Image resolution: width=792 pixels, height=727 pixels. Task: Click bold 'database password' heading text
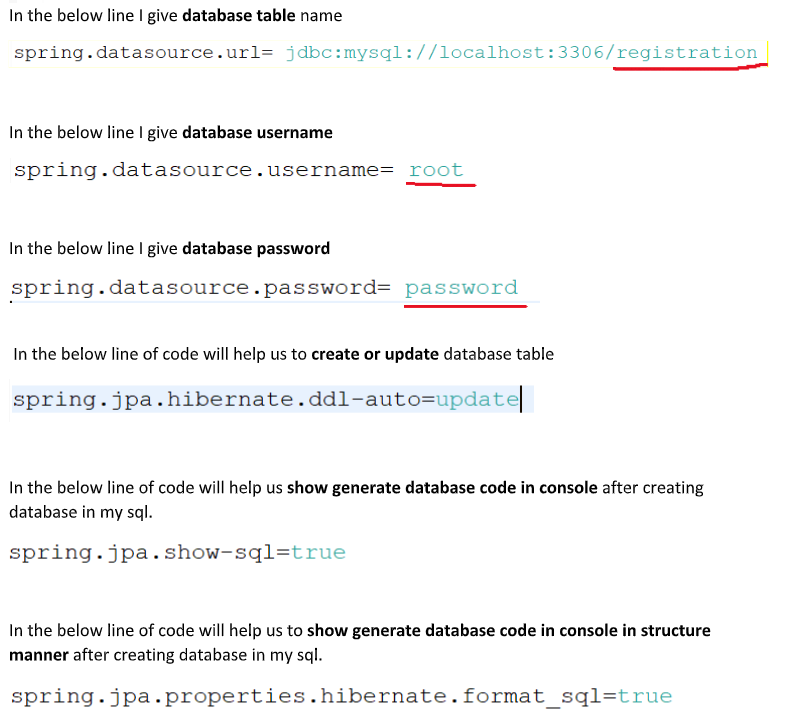tap(256, 249)
